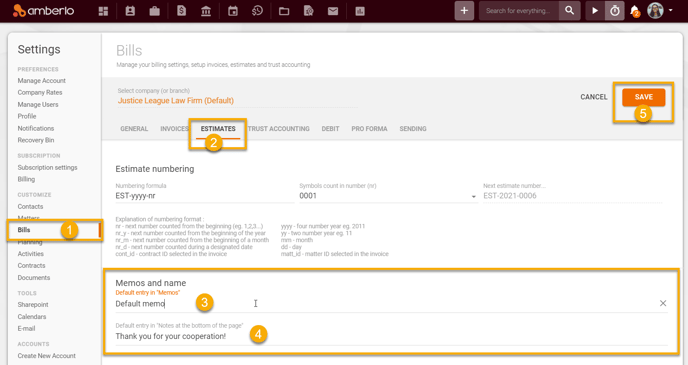Open Notifications settings
This screenshot has width=688, height=365.
36,128
